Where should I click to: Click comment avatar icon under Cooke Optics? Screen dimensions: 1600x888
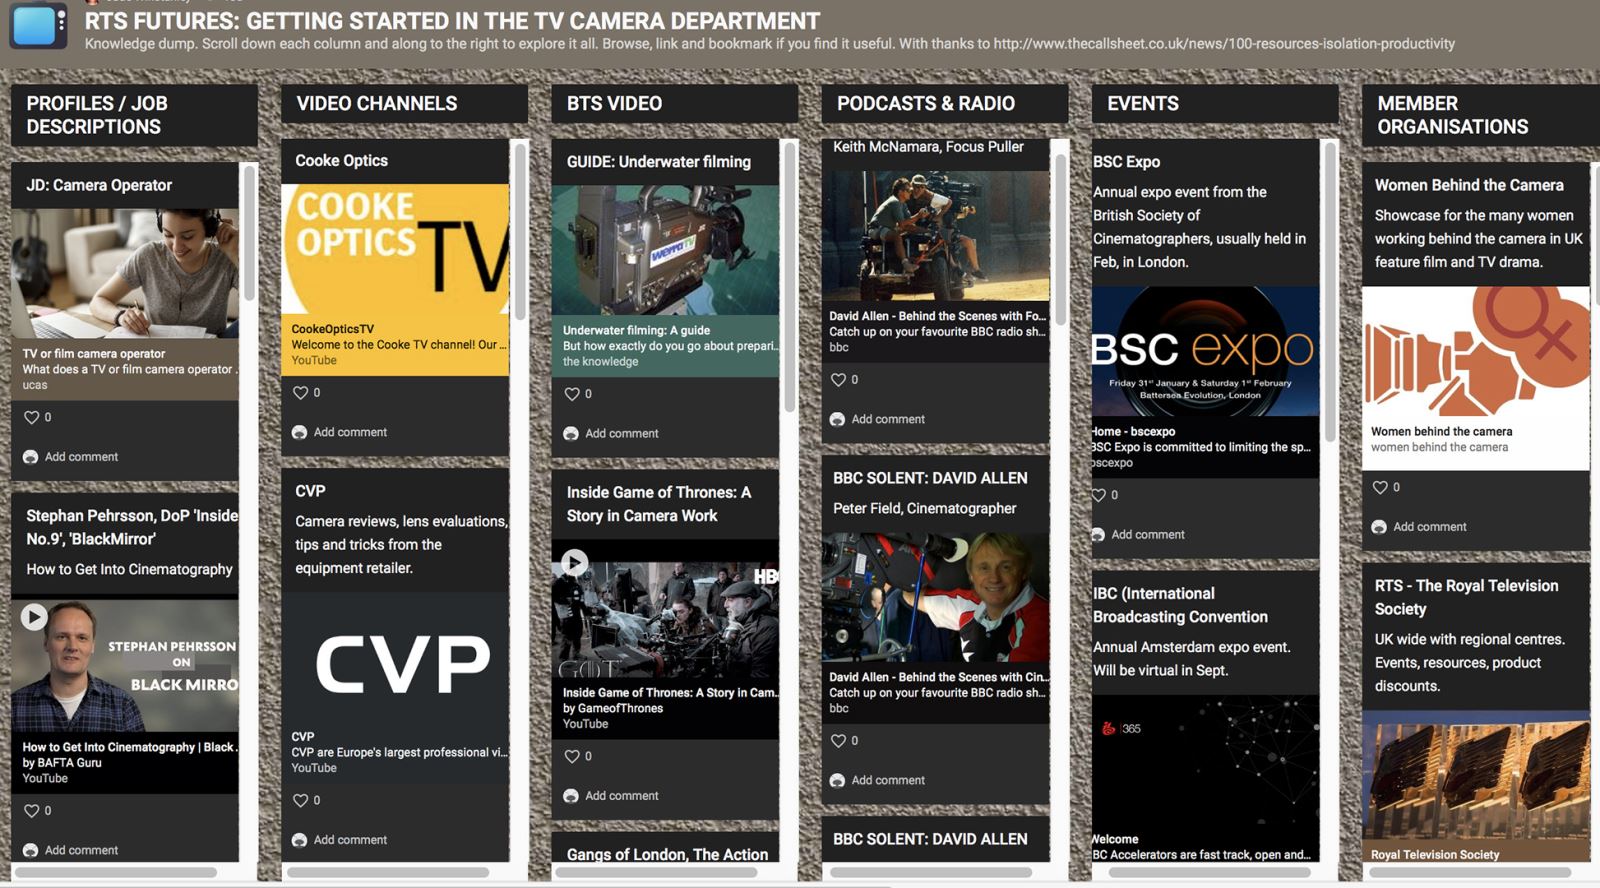click(x=300, y=433)
